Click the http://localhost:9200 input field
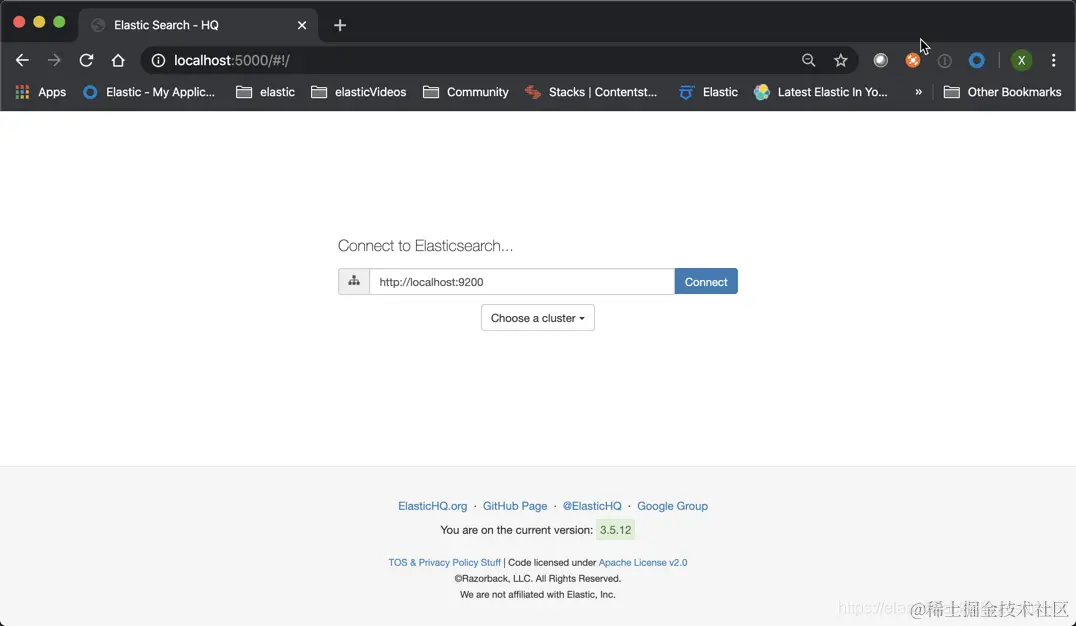 pos(522,281)
